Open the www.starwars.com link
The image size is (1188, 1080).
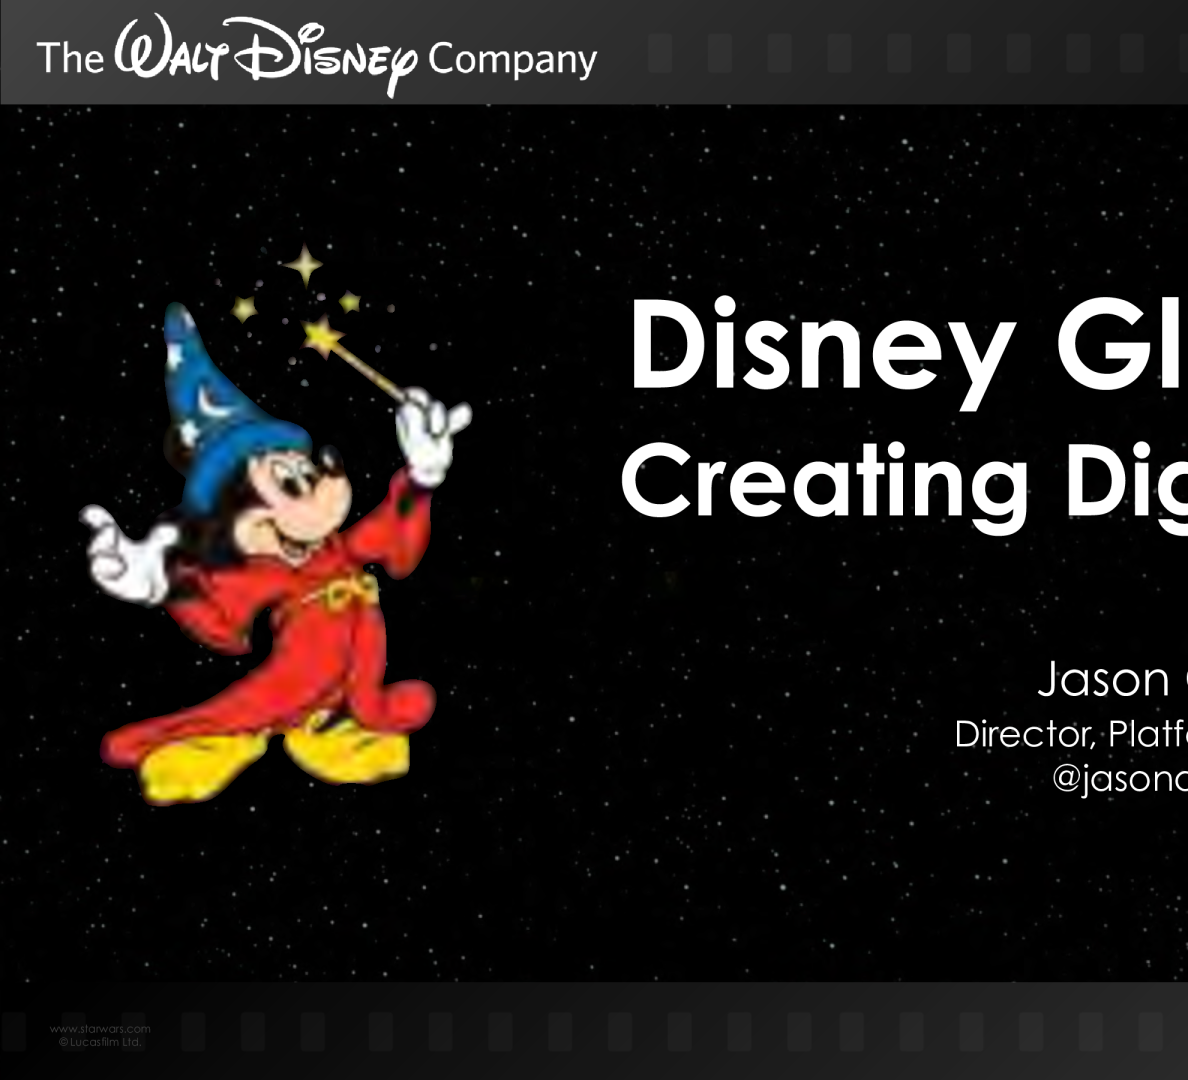coord(100,1028)
